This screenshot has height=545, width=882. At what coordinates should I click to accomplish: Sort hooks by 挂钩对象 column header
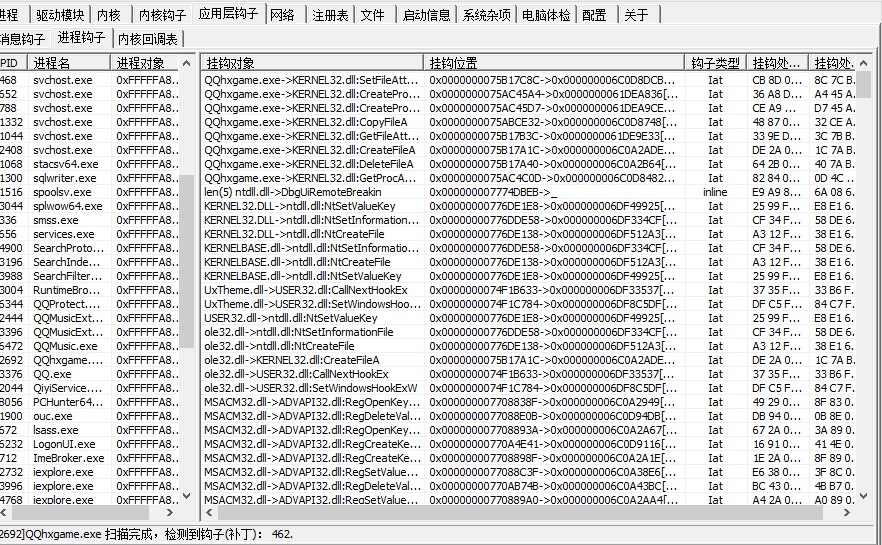[312, 62]
